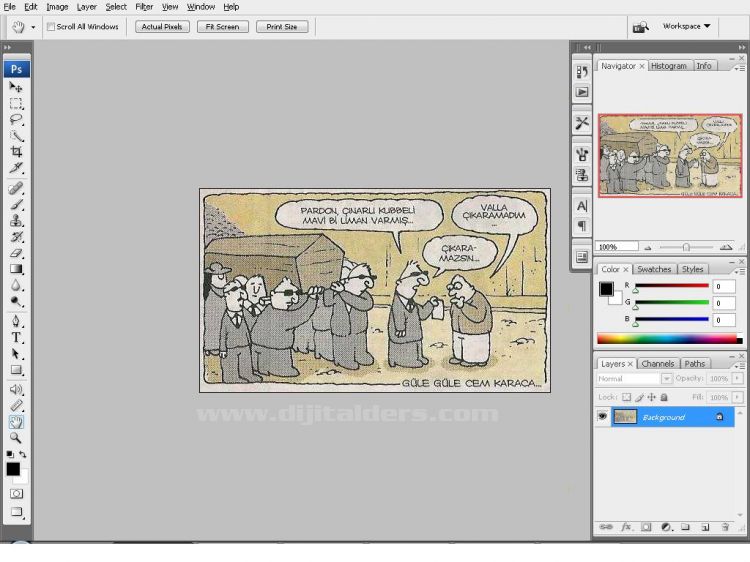The image size is (750, 562).
Task: Select the Brush tool
Action: click(16, 205)
